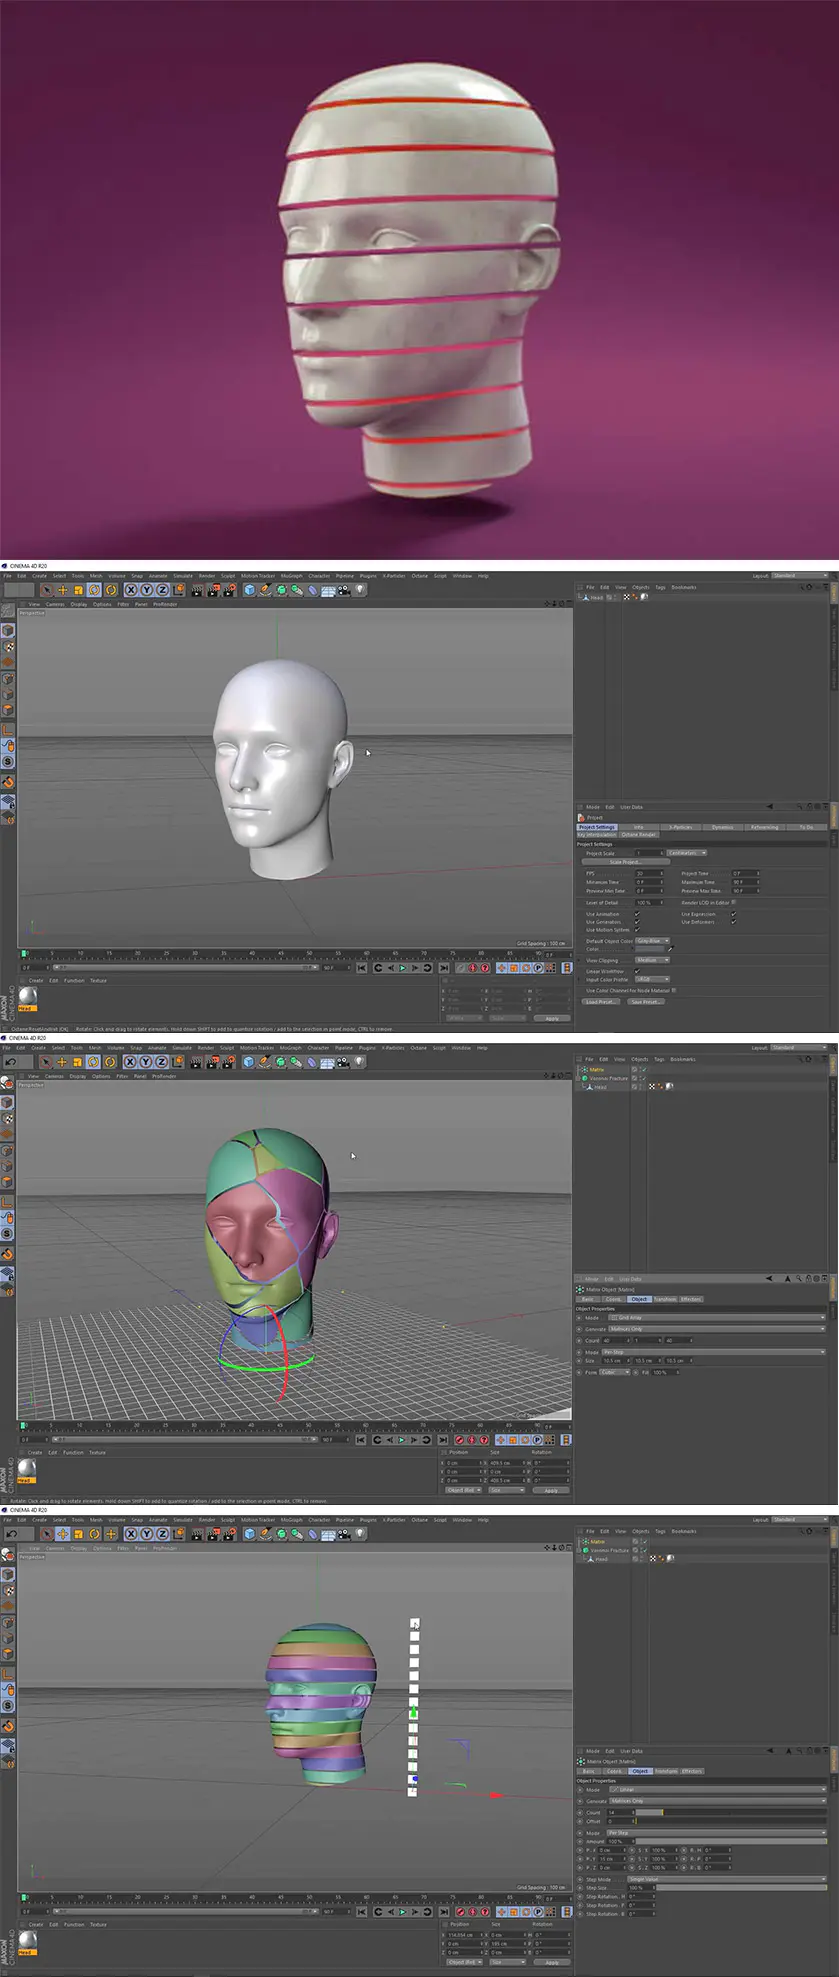Open Centimeters unit dropdown for Project Scale
839x1977 pixels.
pyautogui.click(x=687, y=853)
